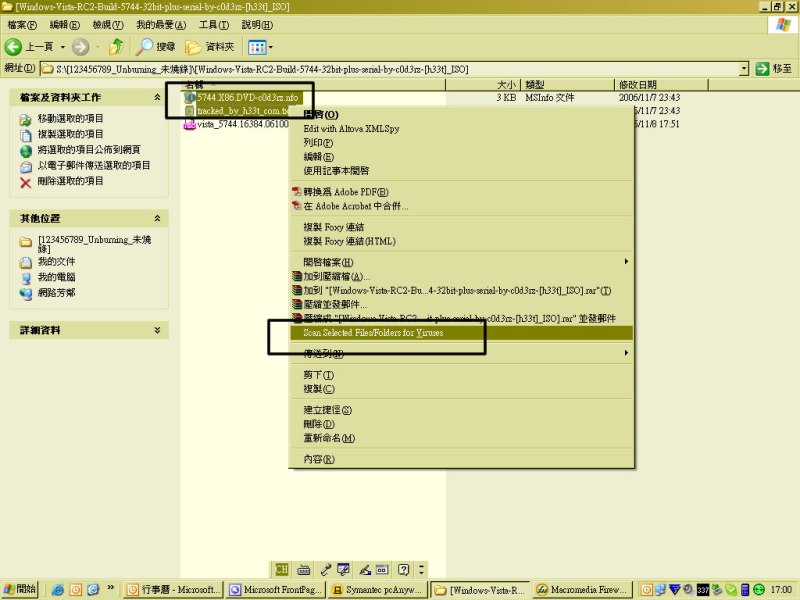
Task: Click the envelope icon for 以電子郵件傳送選取的項目
Action: point(26,167)
